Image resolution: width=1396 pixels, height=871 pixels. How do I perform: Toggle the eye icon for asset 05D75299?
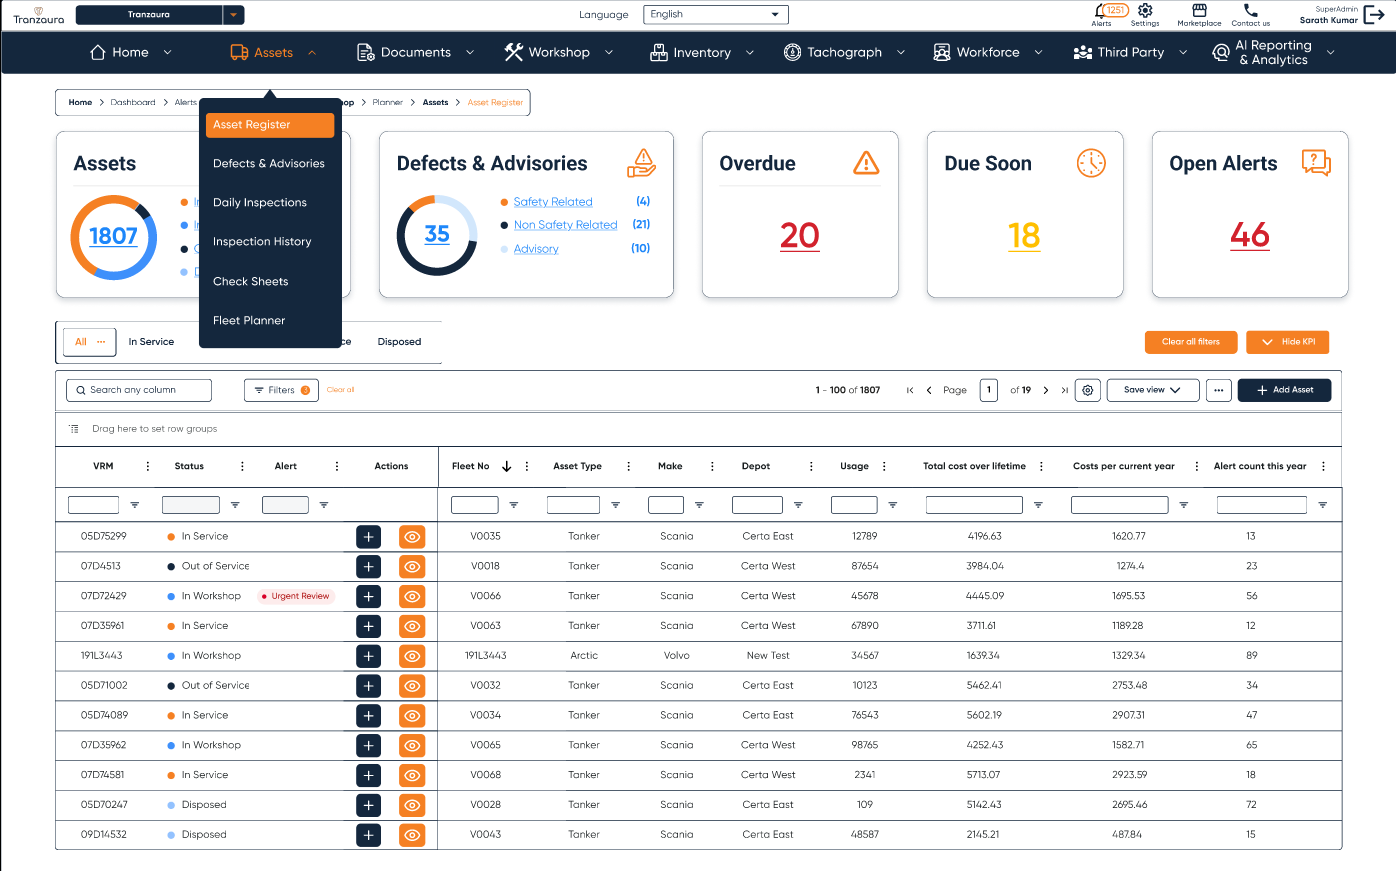click(x=412, y=536)
